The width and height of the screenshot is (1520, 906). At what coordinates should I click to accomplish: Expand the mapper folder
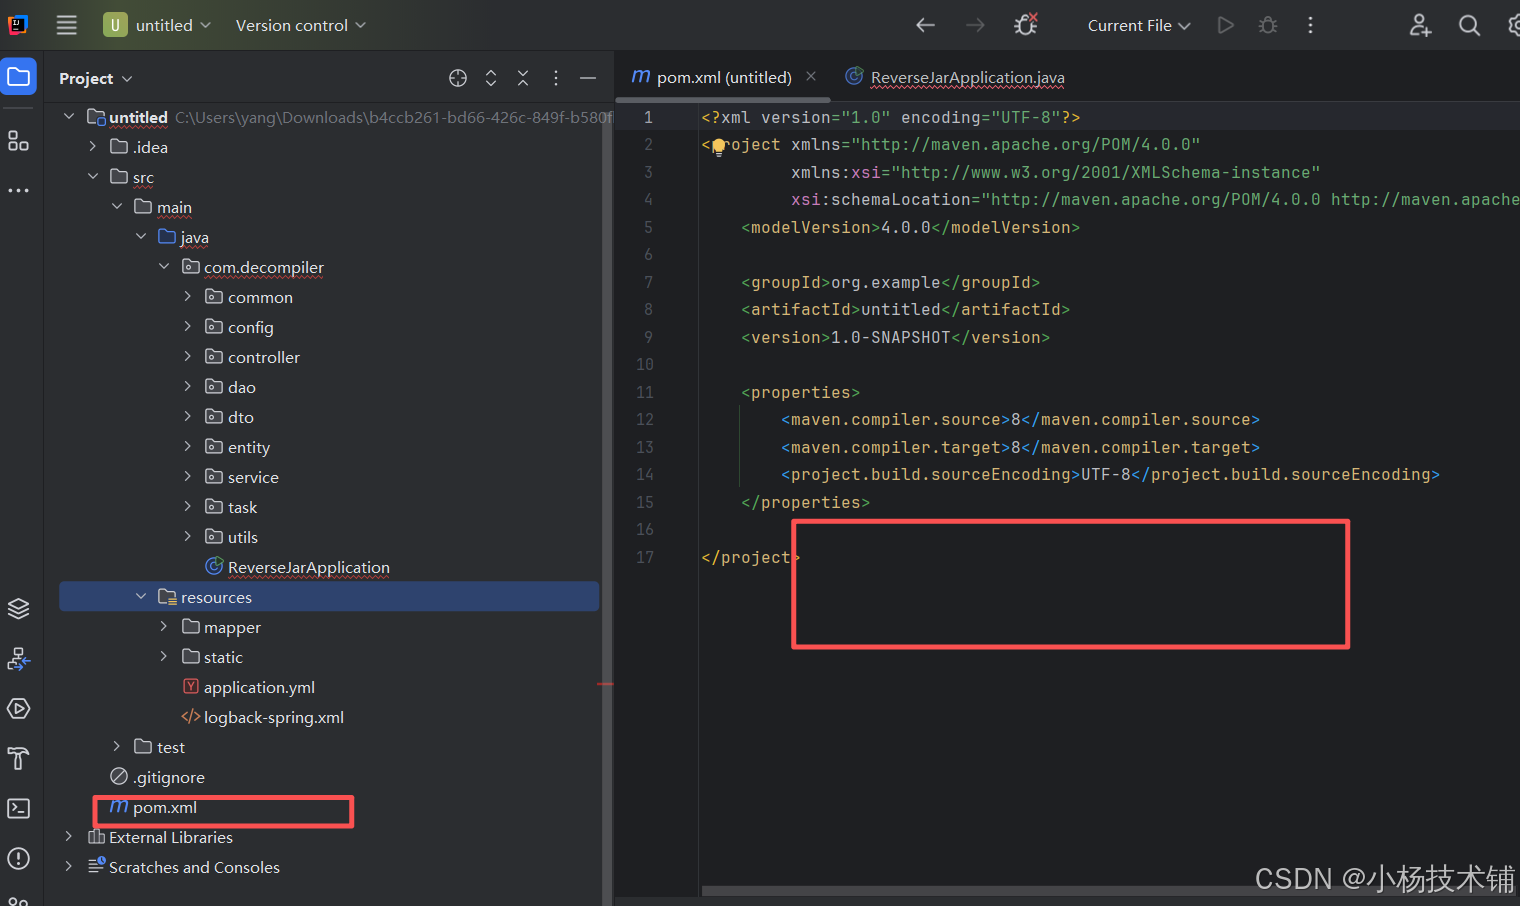tap(164, 627)
